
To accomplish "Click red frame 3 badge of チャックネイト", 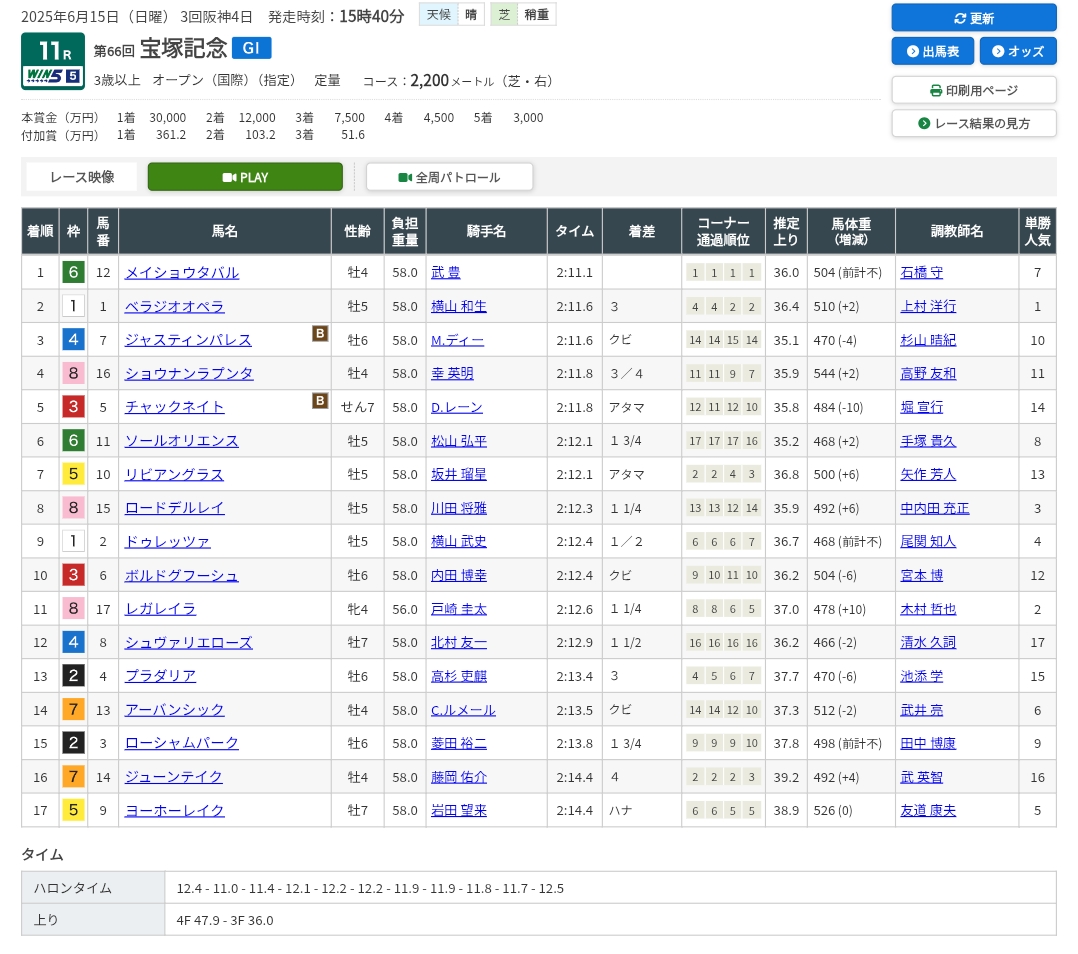I will (x=74, y=407).
